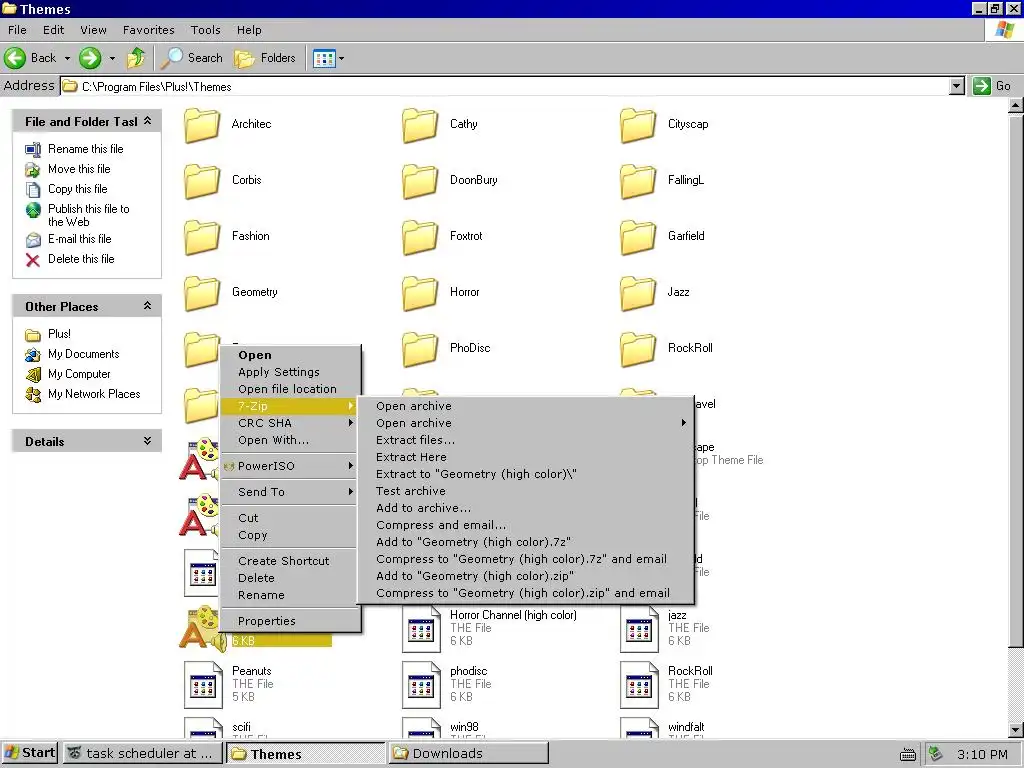Select the DoonBury folder icon
The width and height of the screenshot is (1024, 768).
click(420, 181)
